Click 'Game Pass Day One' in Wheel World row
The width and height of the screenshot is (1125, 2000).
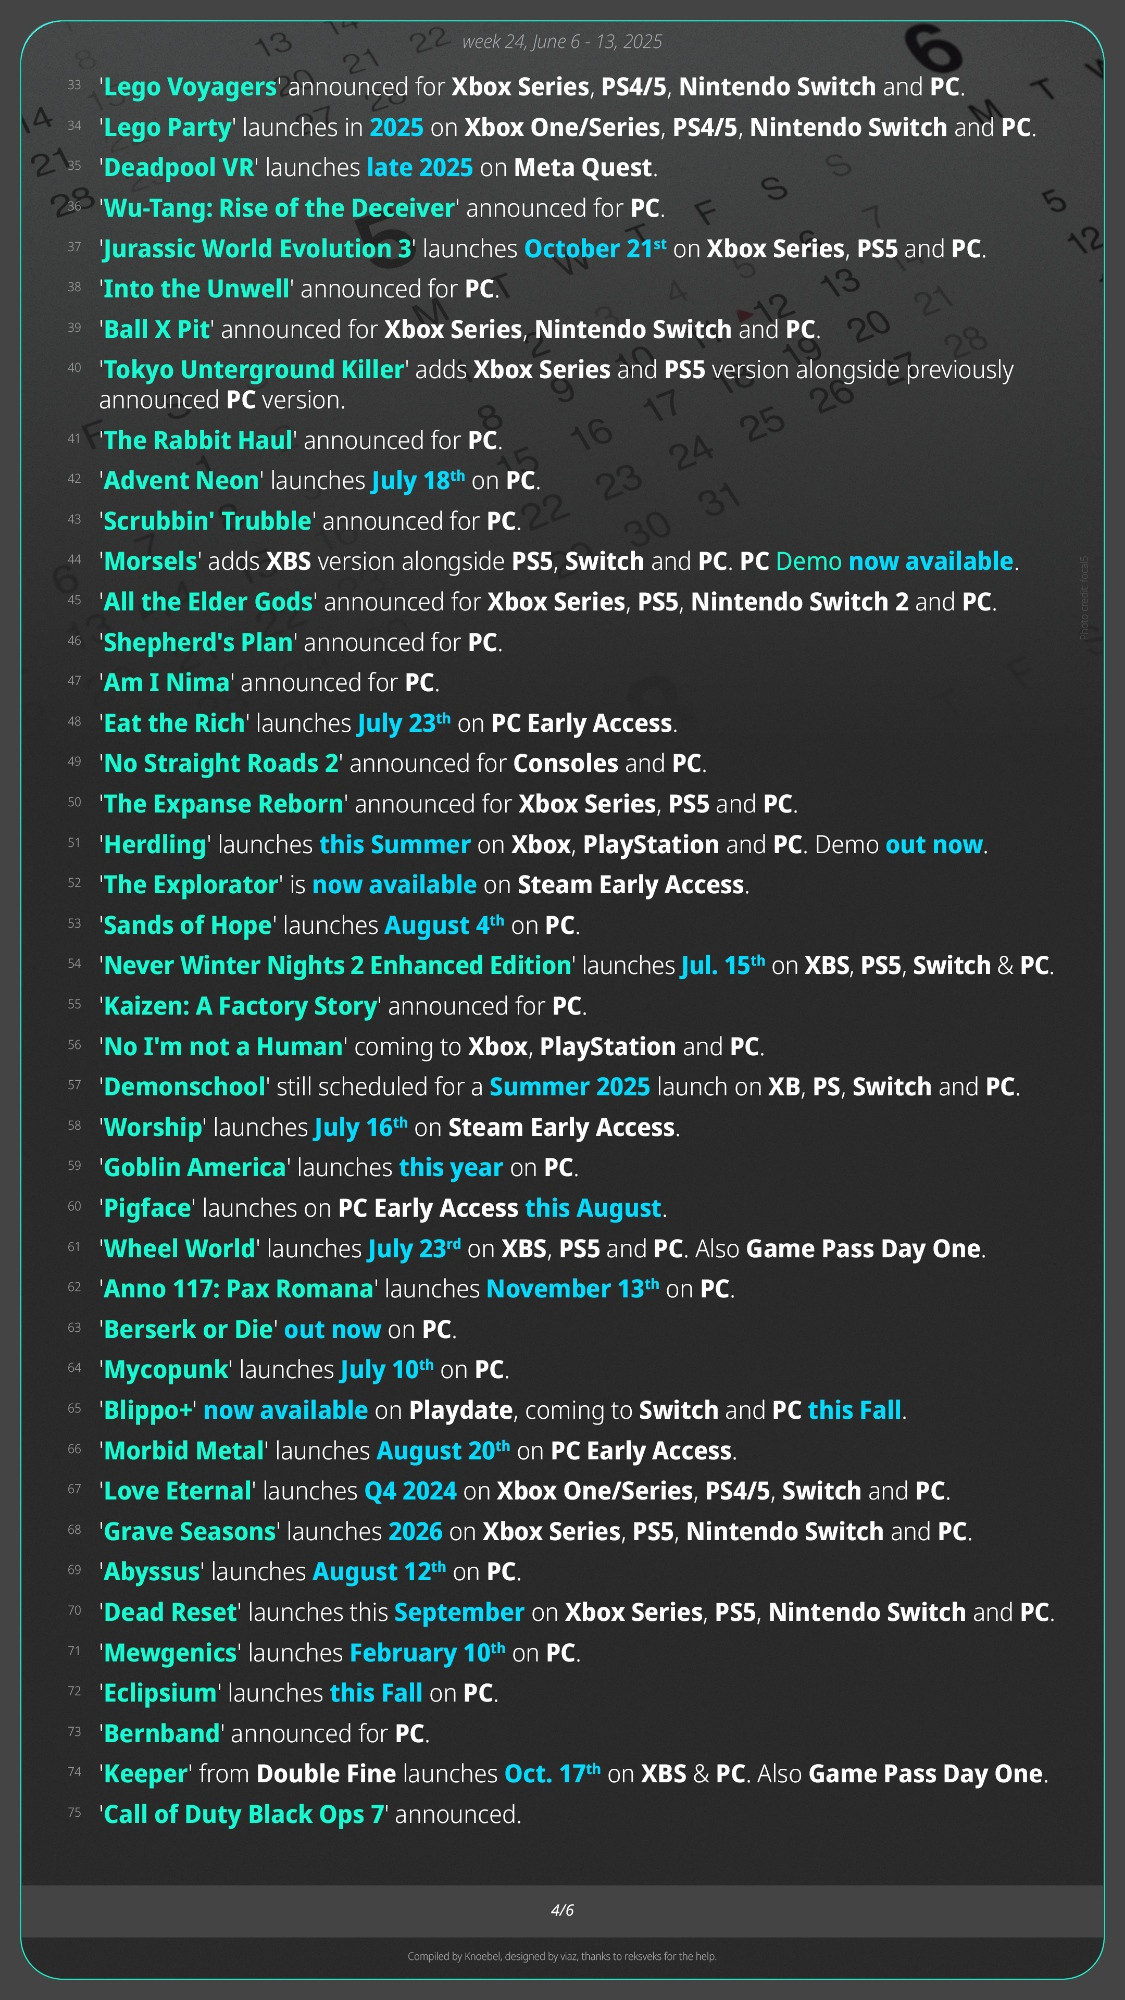863,1249
